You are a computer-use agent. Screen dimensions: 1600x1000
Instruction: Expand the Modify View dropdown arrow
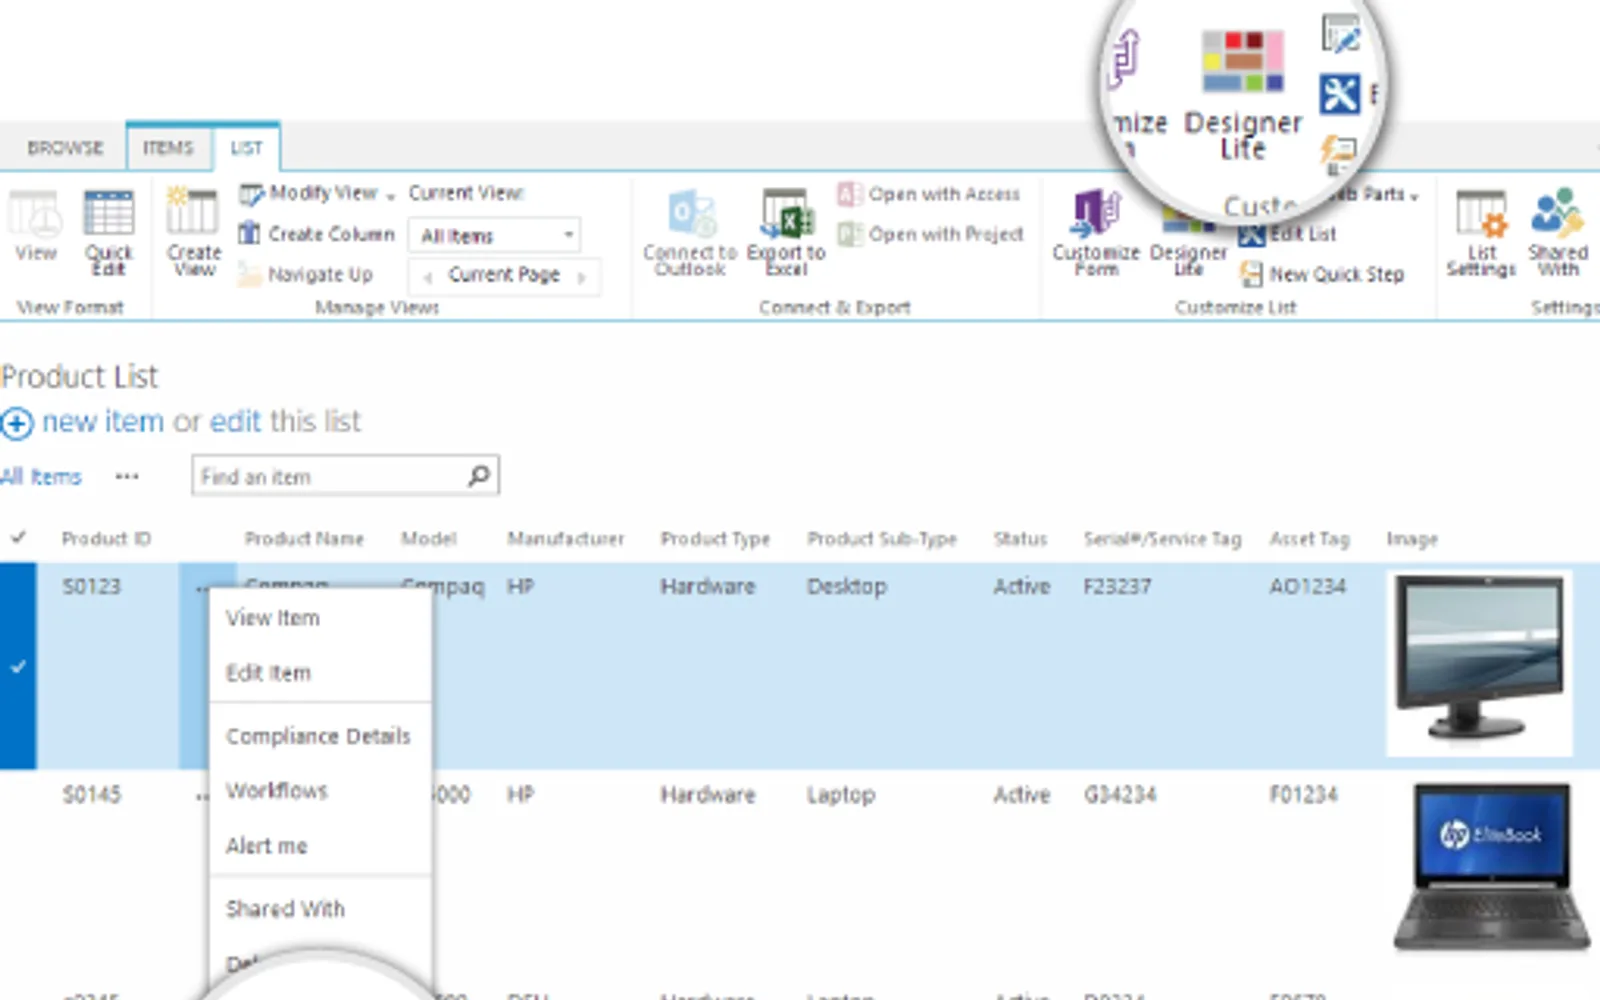pos(390,195)
